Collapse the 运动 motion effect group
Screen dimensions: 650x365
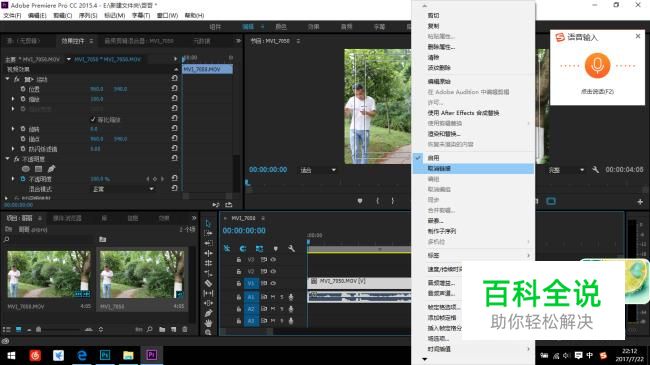(7, 79)
